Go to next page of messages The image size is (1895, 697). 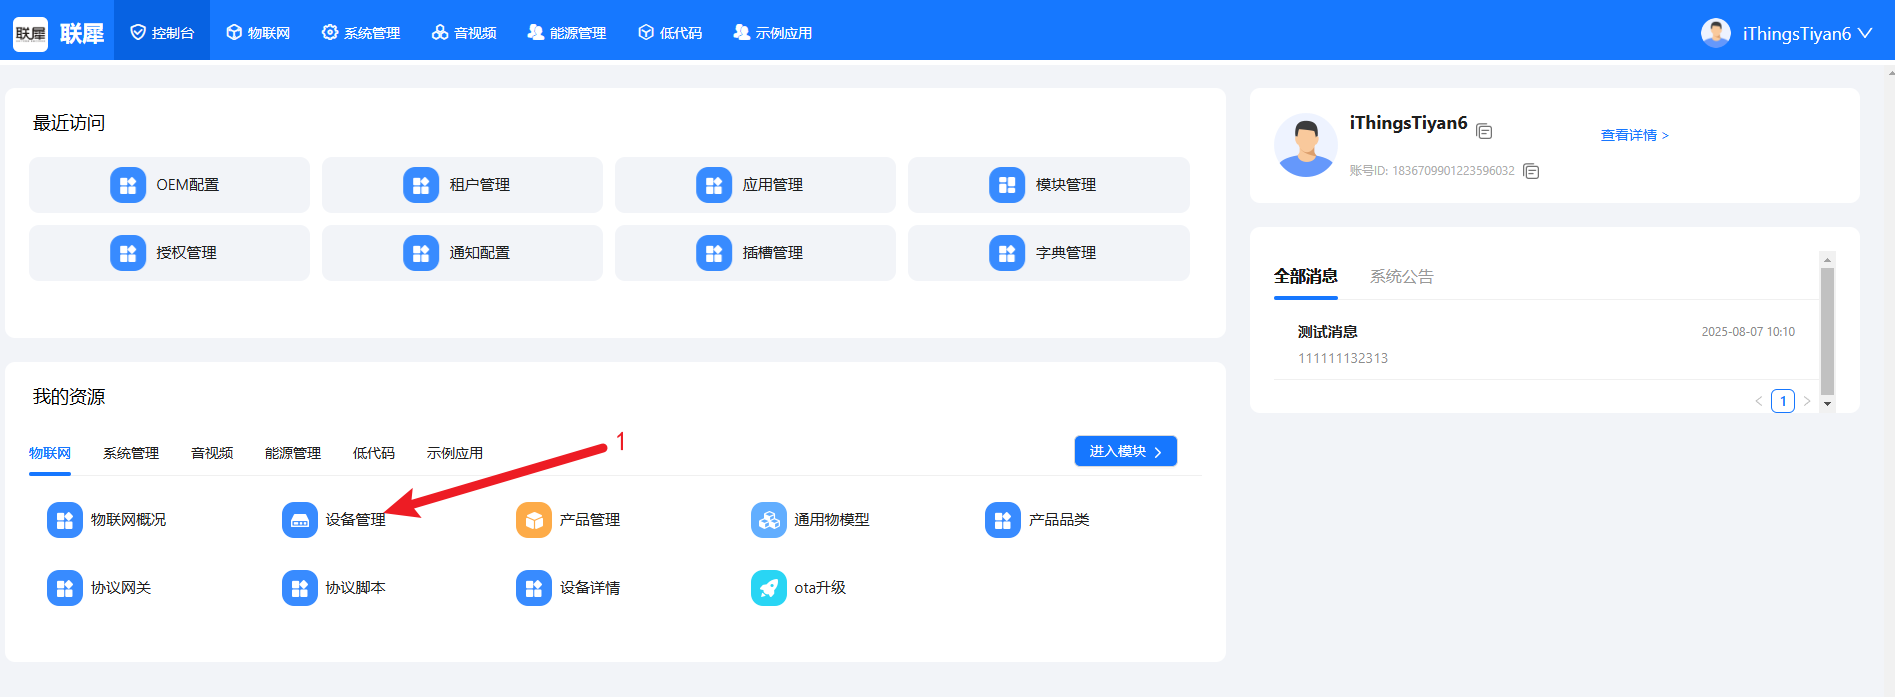(1807, 401)
